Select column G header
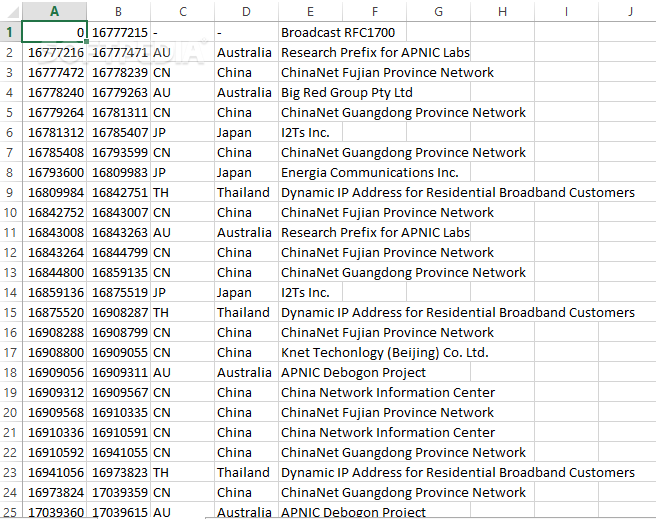The width and height of the screenshot is (656, 519). tap(438, 11)
